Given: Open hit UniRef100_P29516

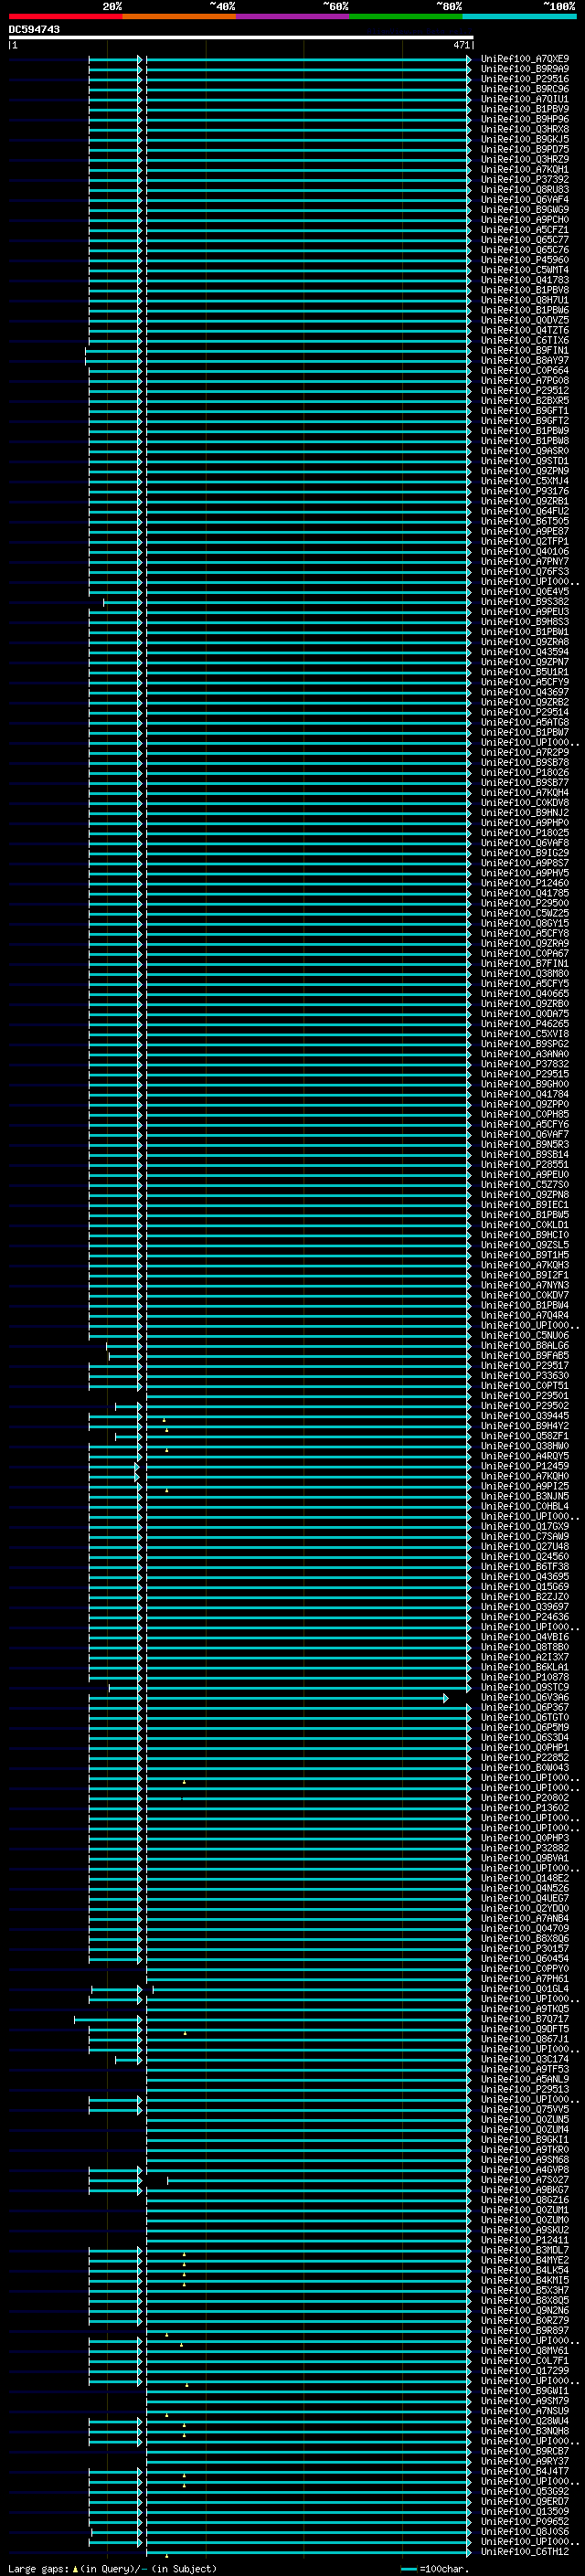Looking at the screenshot, I should click(x=525, y=79).
